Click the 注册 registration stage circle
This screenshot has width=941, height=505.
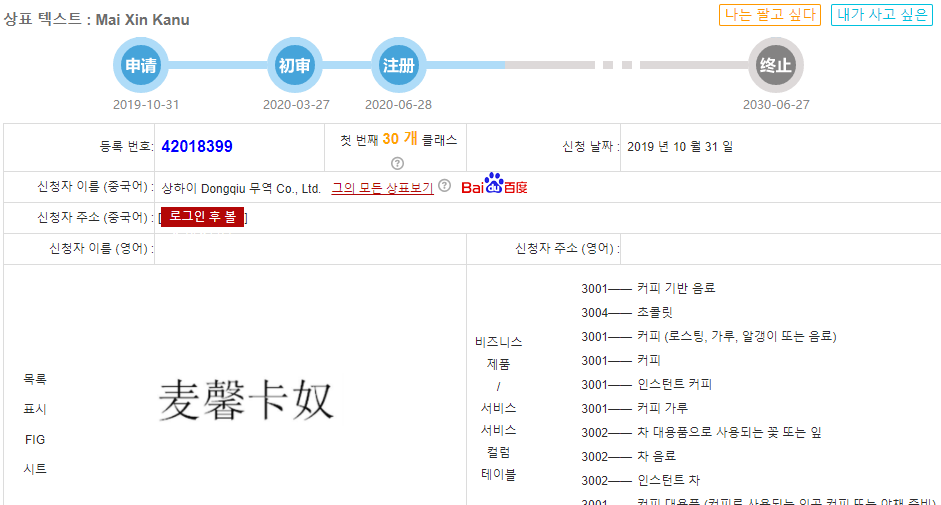(x=398, y=65)
